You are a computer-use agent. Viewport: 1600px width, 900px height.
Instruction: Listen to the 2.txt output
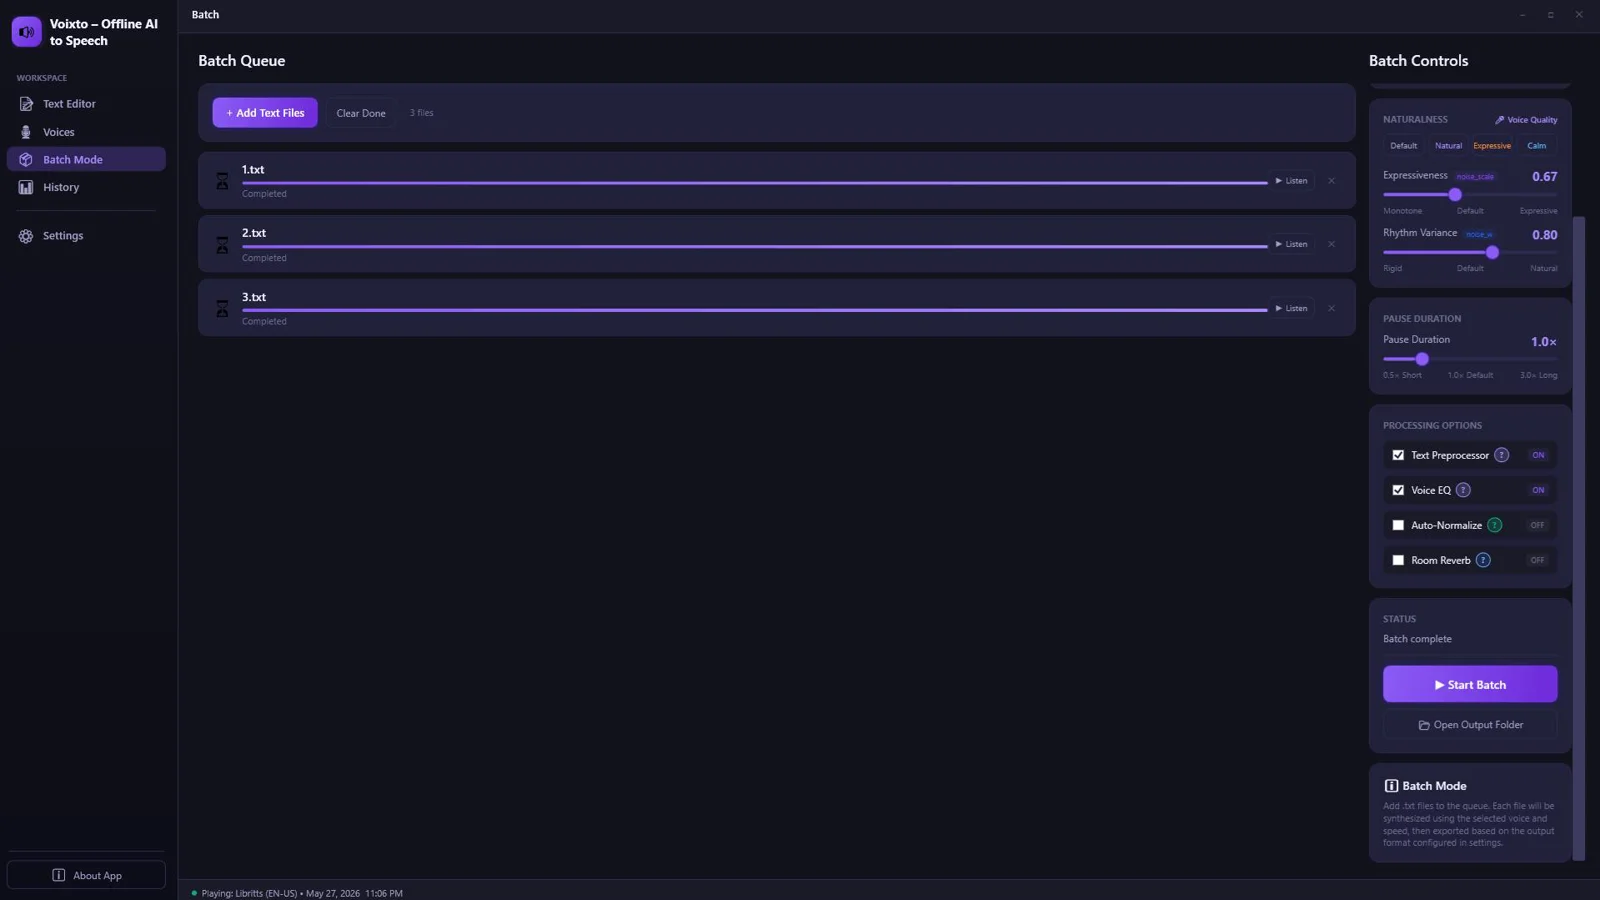coord(1291,244)
